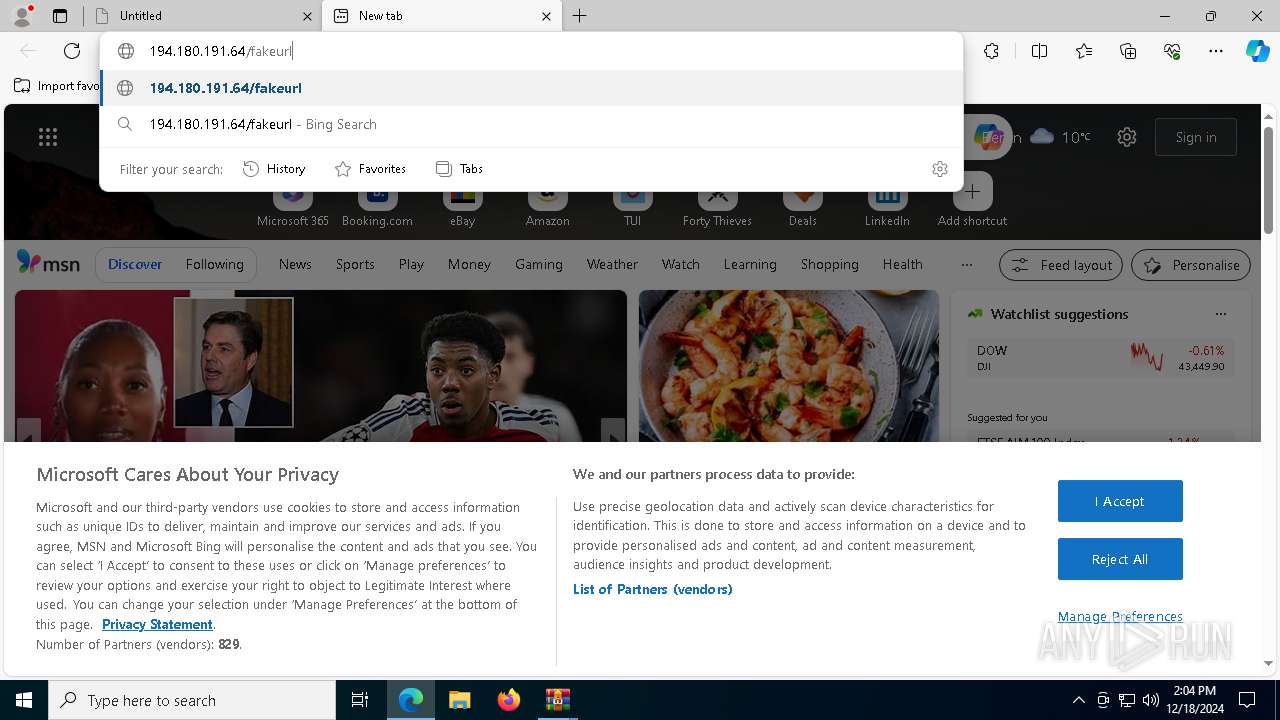Open the Privacy Statement link
The height and width of the screenshot is (720, 1280).
click(x=157, y=624)
